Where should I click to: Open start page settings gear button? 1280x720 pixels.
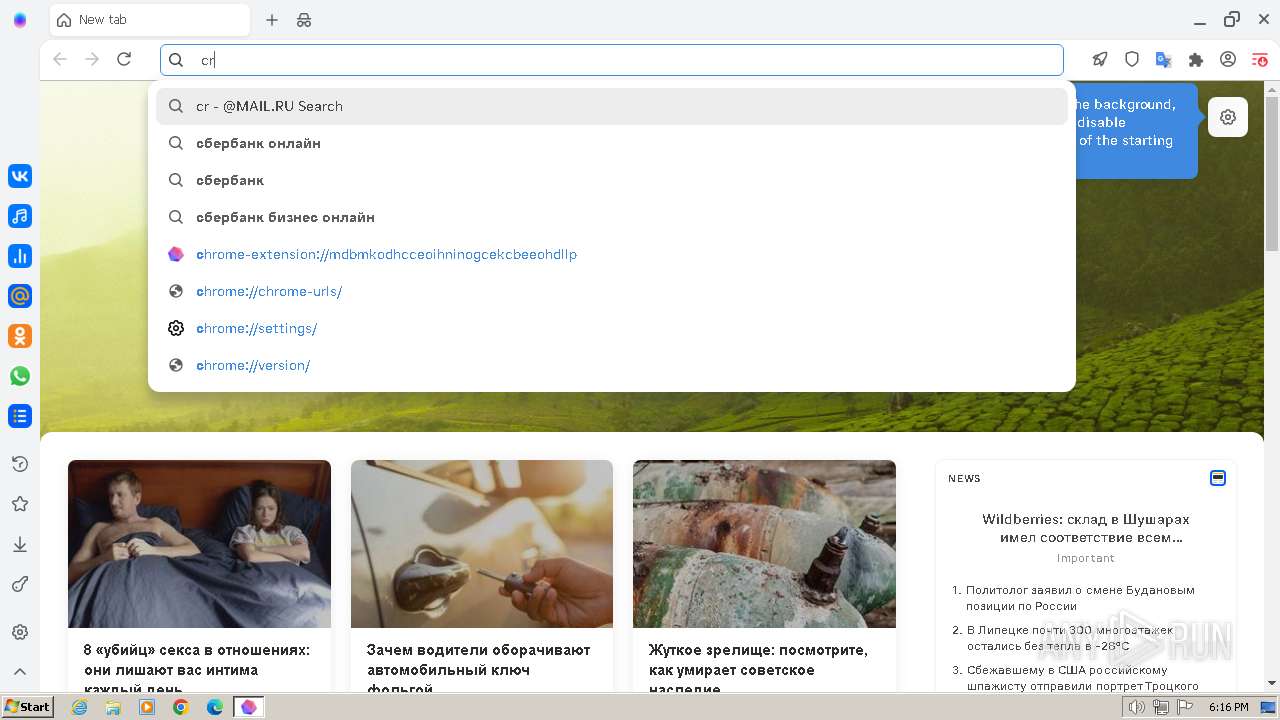coord(1228,117)
